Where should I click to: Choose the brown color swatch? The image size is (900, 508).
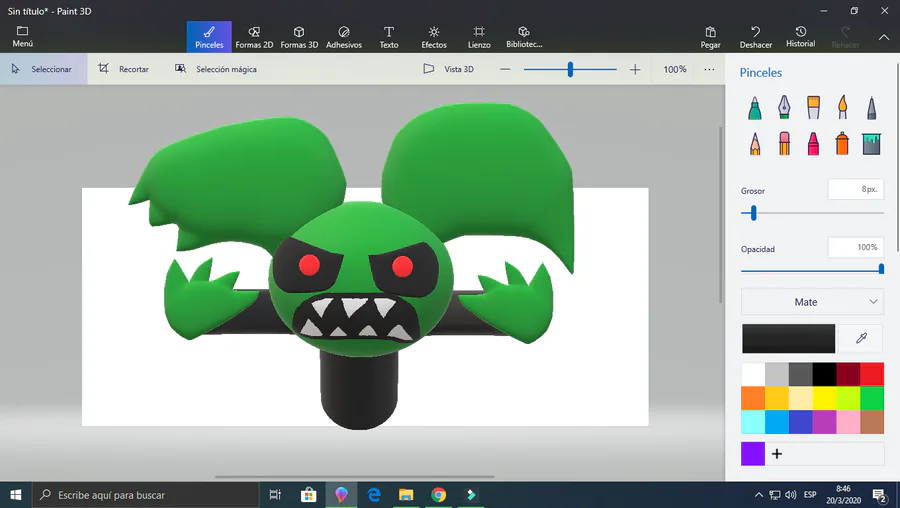tap(872, 422)
